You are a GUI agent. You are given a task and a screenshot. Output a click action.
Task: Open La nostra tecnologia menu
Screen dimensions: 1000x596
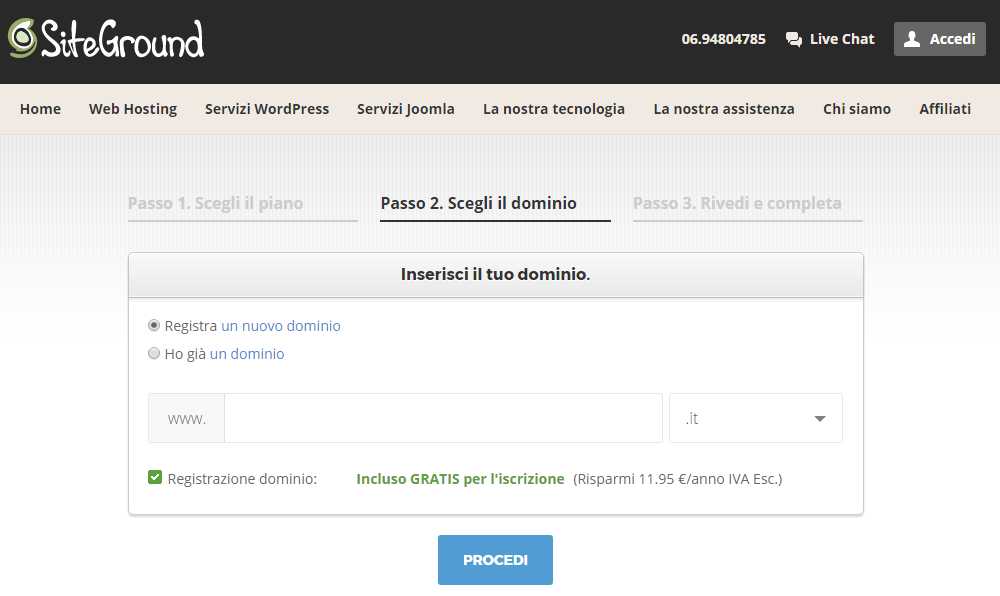pyautogui.click(x=554, y=109)
